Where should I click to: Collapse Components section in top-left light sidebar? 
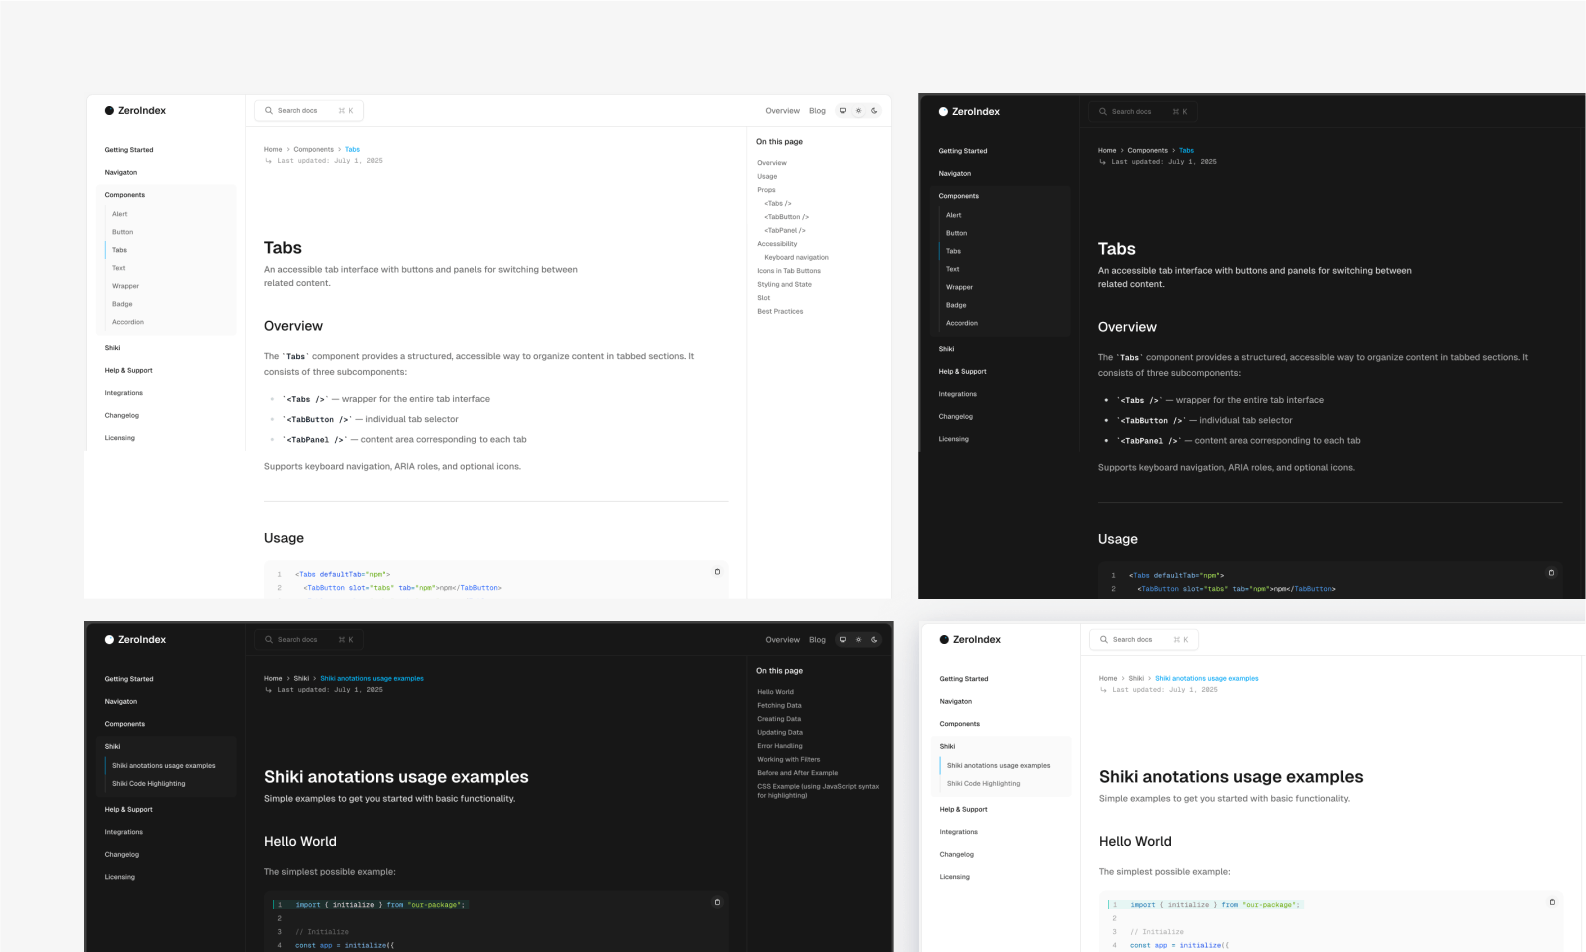[125, 195]
